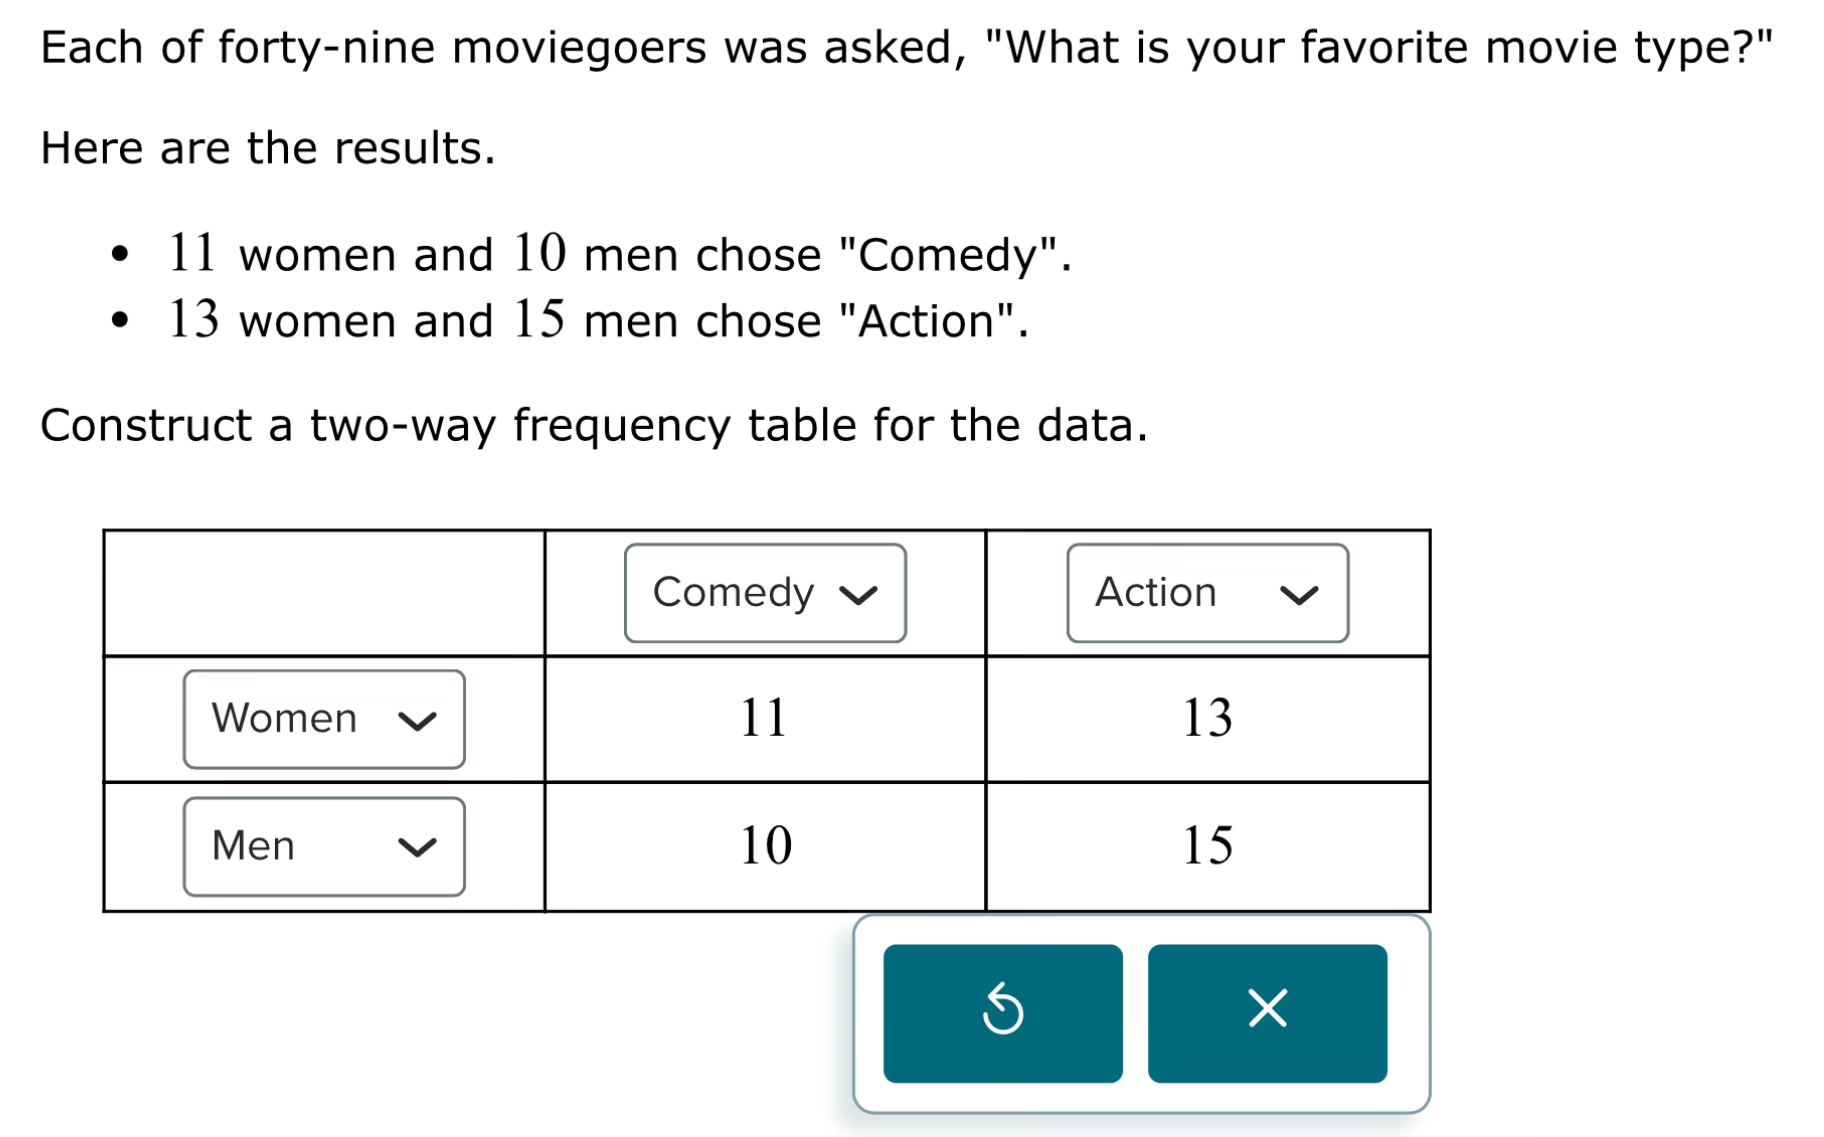This screenshot has height=1137, width=1824.
Task: Click the X clear button
Action: pyautogui.click(x=1266, y=1012)
